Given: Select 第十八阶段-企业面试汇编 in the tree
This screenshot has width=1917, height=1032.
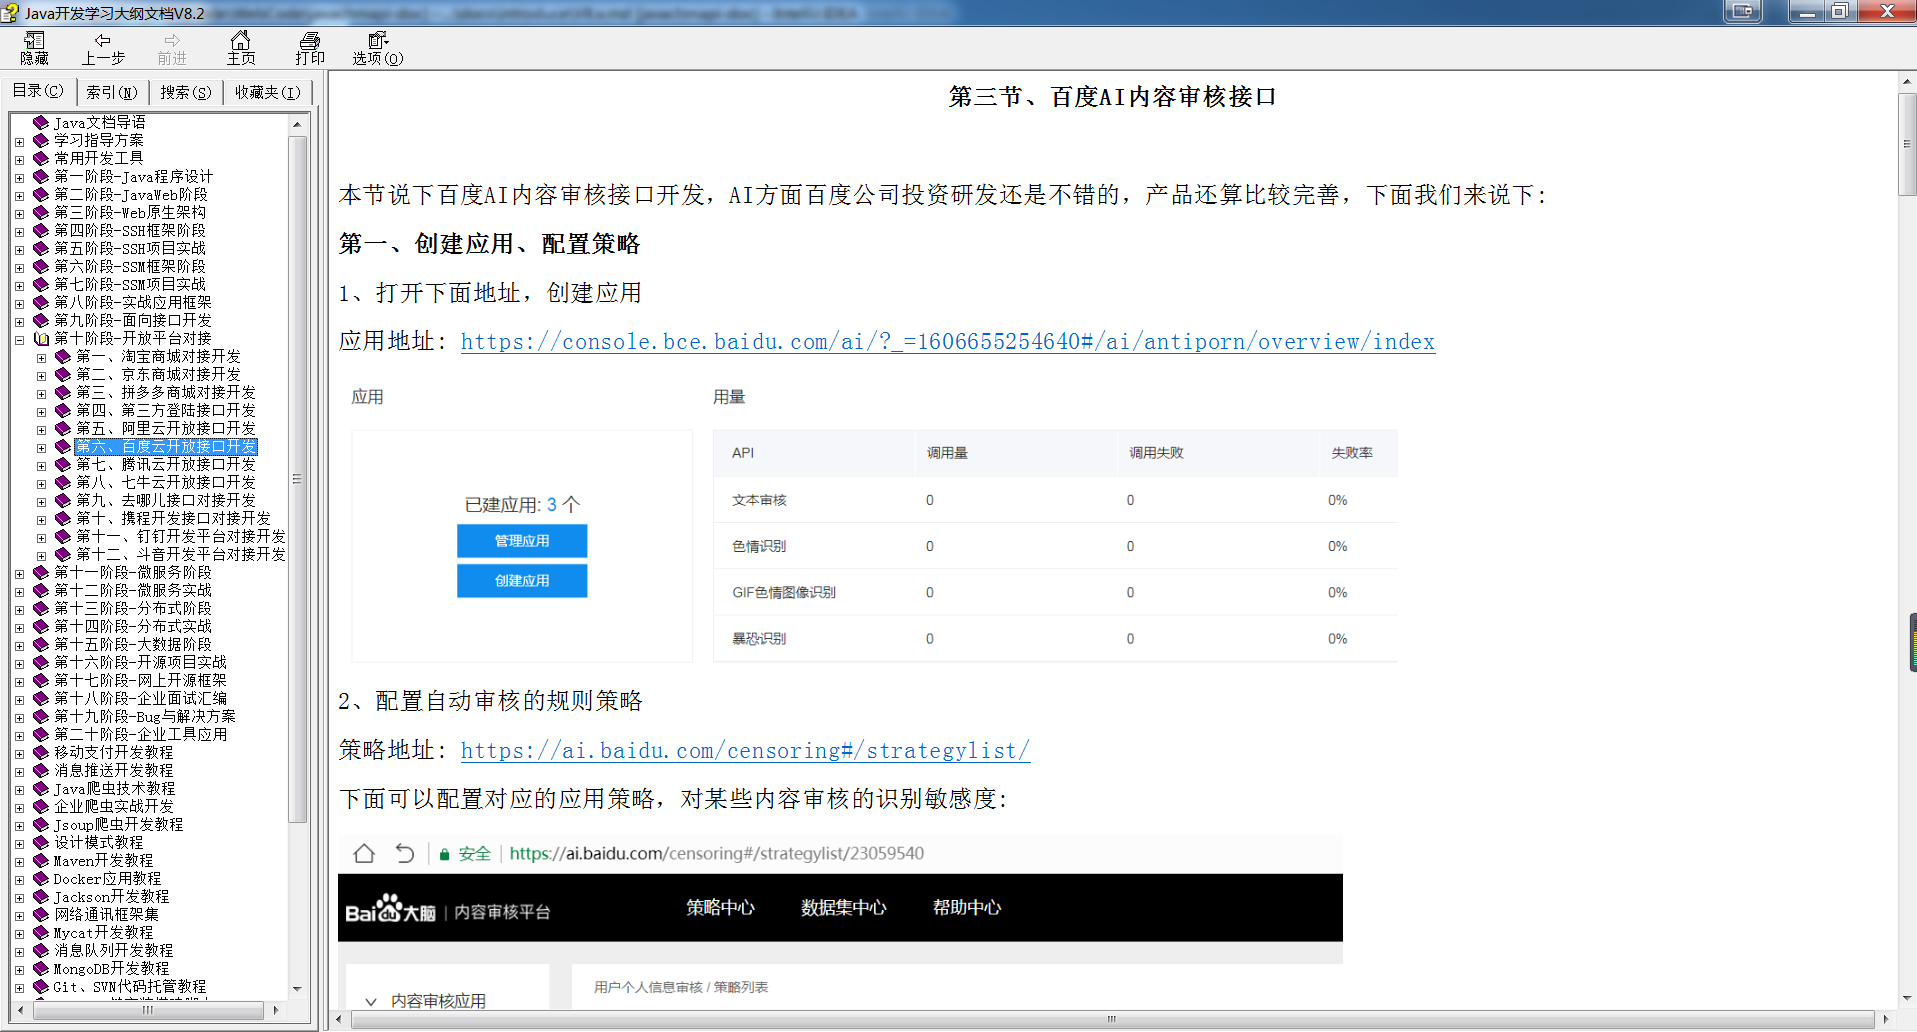Looking at the screenshot, I should click(140, 698).
